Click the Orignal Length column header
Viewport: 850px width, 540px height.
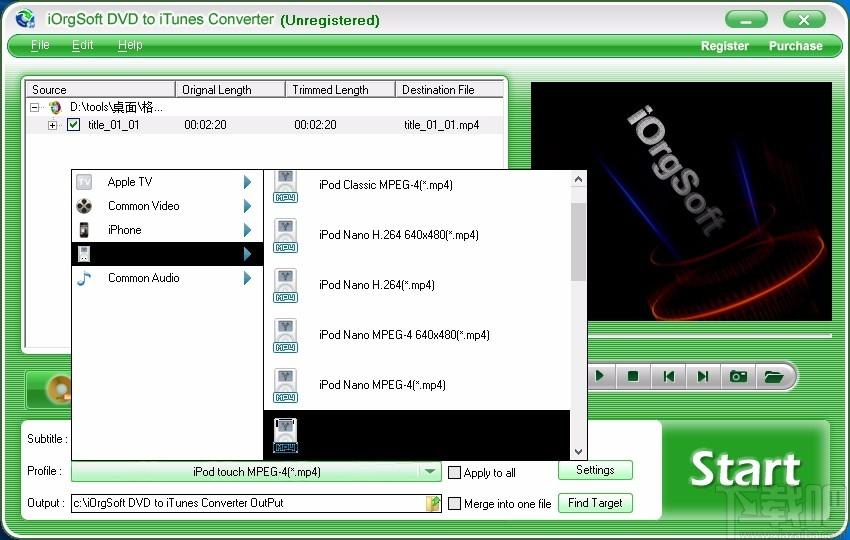click(230, 89)
